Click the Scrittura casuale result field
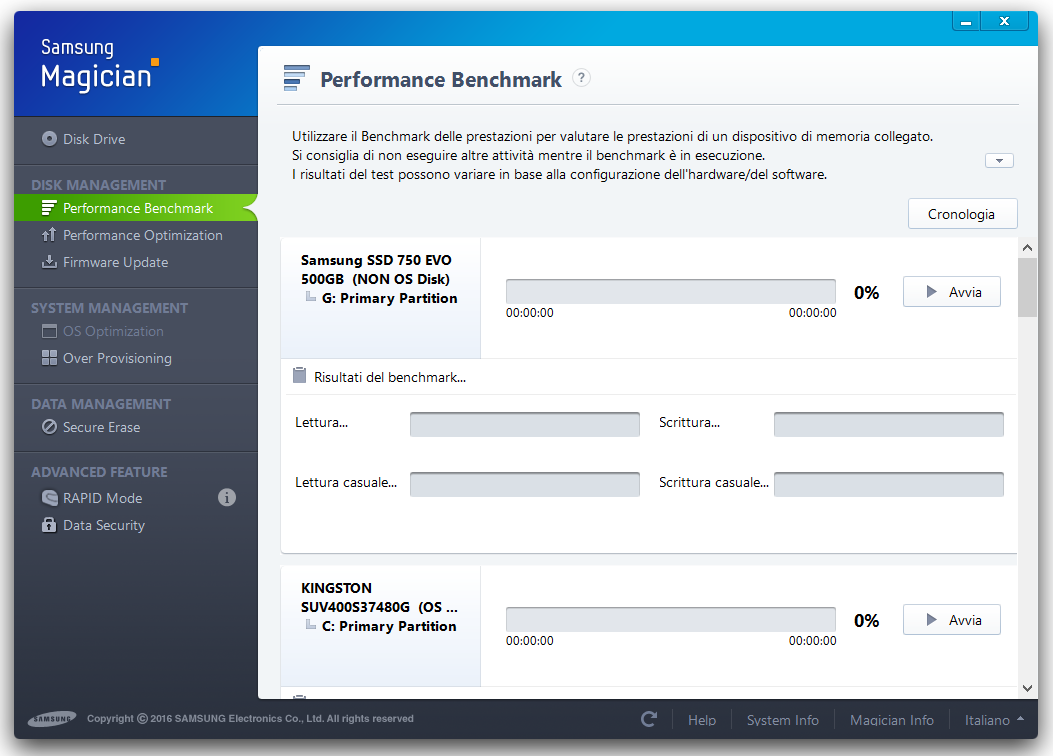The image size is (1053, 756). pyautogui.click(x=888, y=484)
